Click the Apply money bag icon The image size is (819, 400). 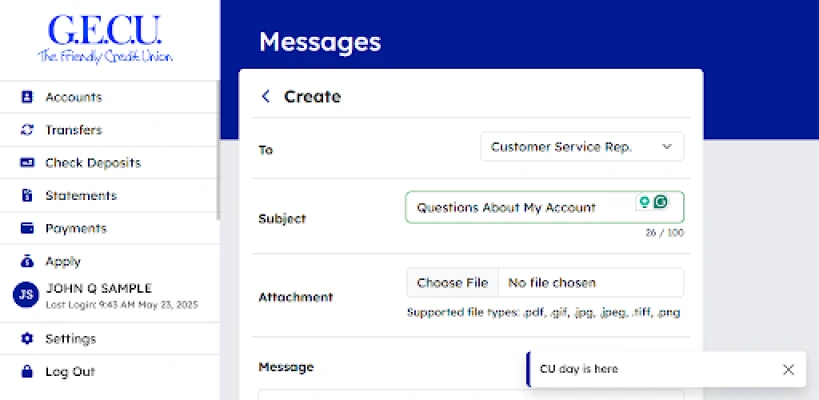pos(27,261)
